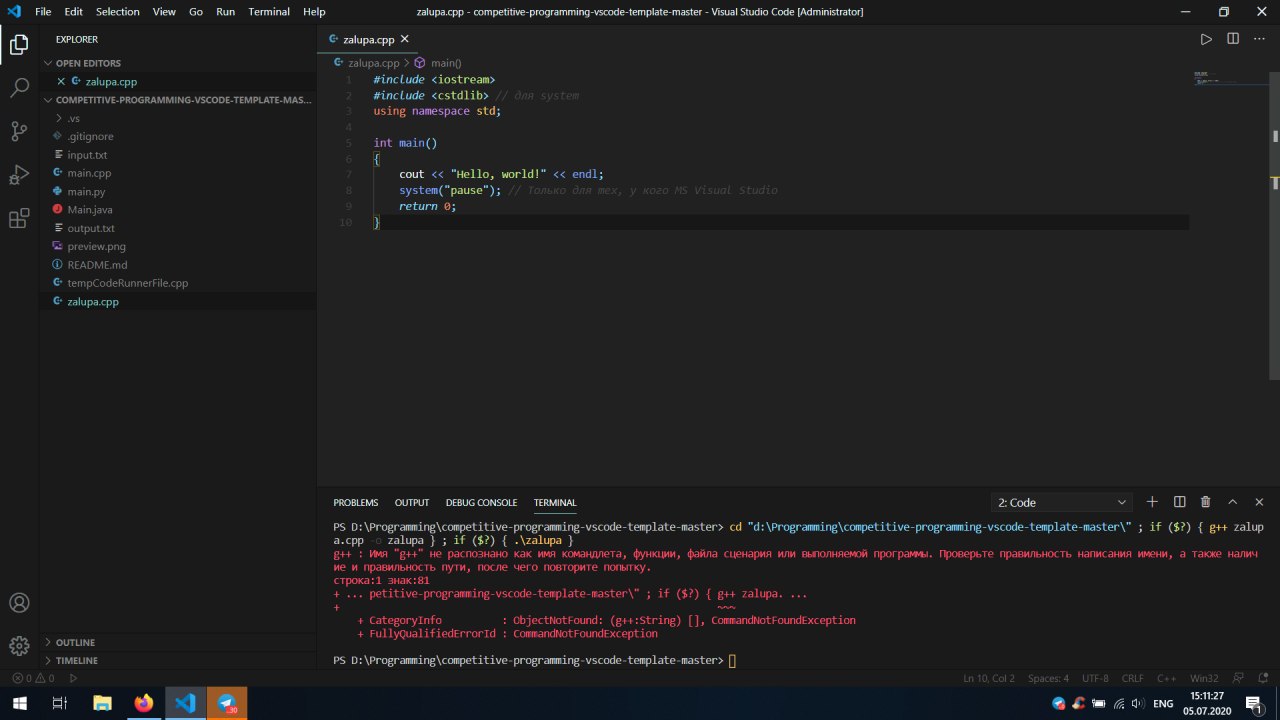
Task: Open the Edit menu
Action: [73, 12]
